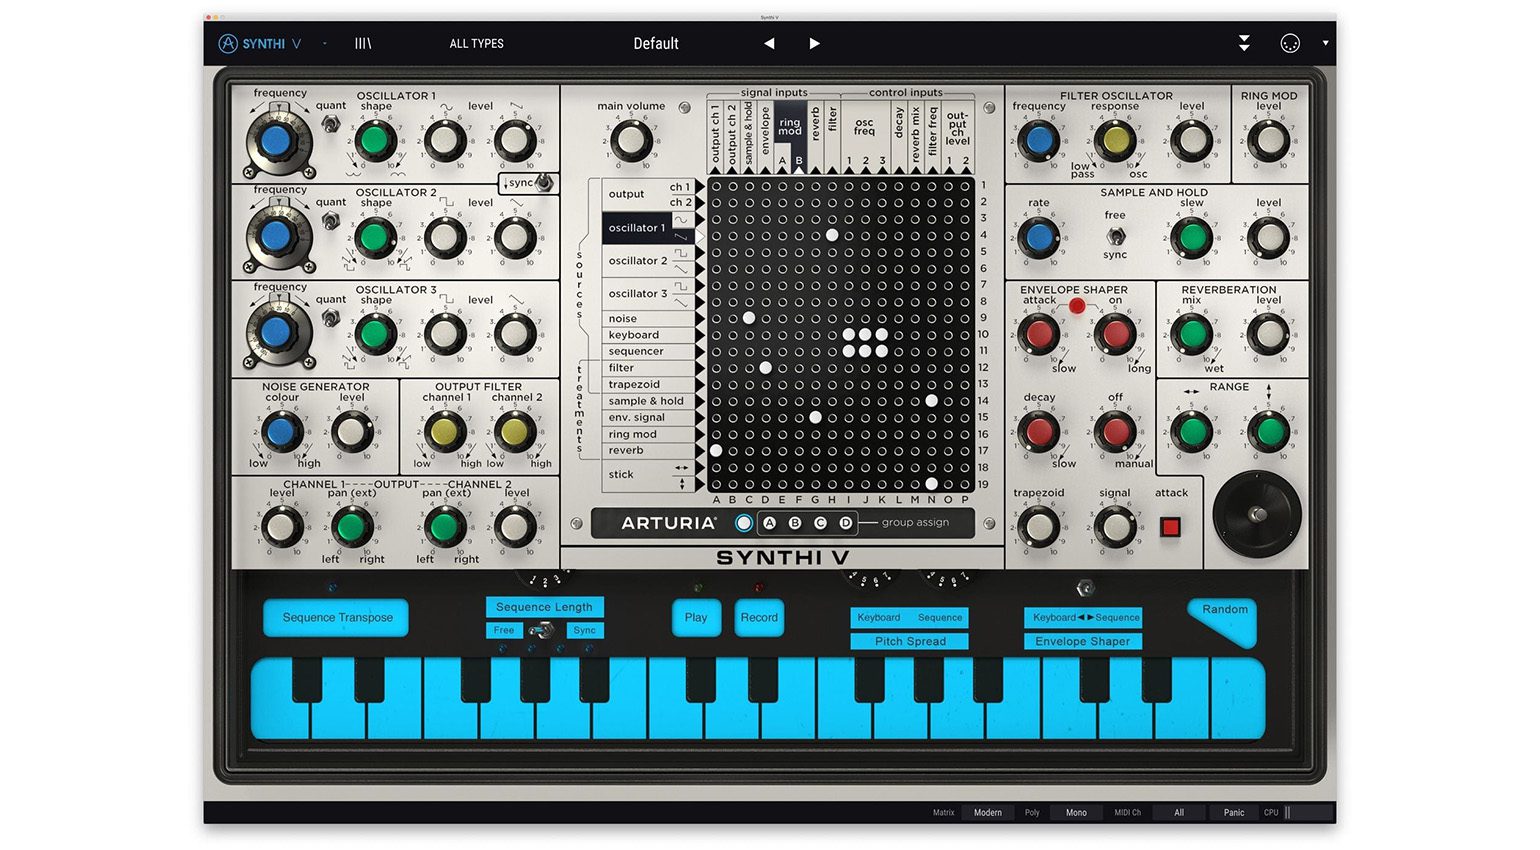The width and height of the screenshot is (1540, 850).
Task: Flip sample and hold free/sync switch
Action: pos(1115,236)
